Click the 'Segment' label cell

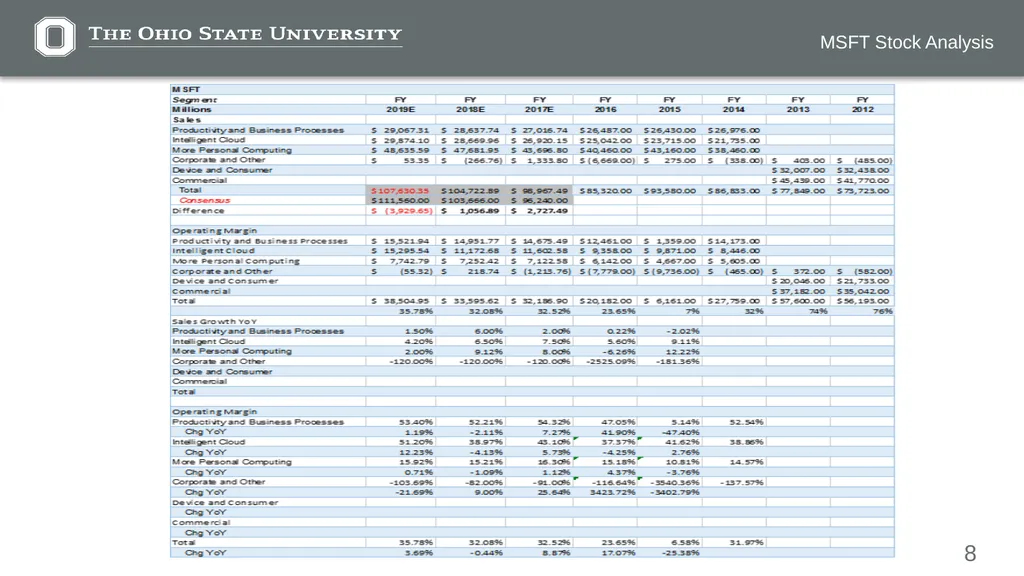click(x=194, y=100)
